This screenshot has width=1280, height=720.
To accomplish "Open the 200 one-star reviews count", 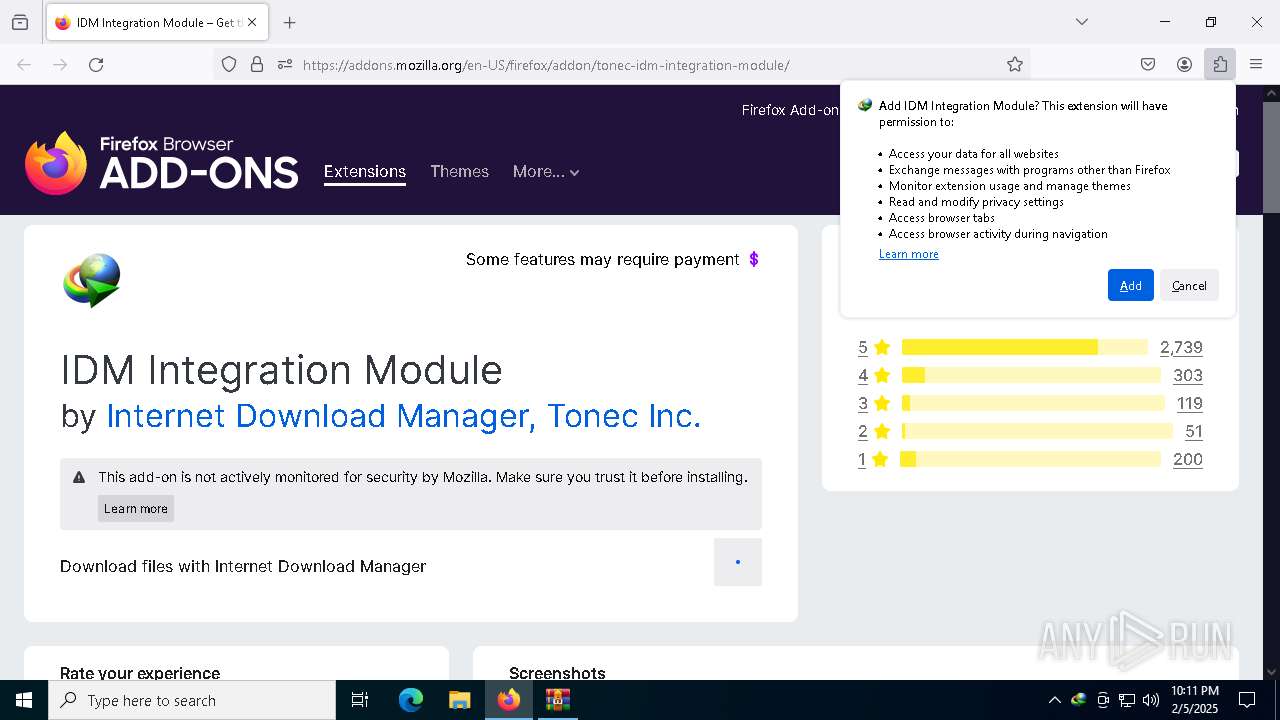I will 1187,459.
